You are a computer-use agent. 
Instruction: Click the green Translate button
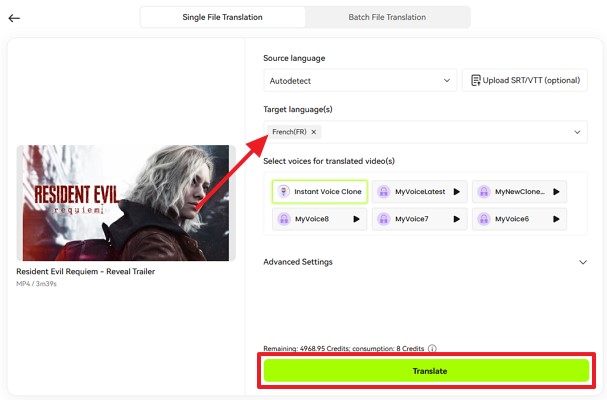[x=426, y=371]
